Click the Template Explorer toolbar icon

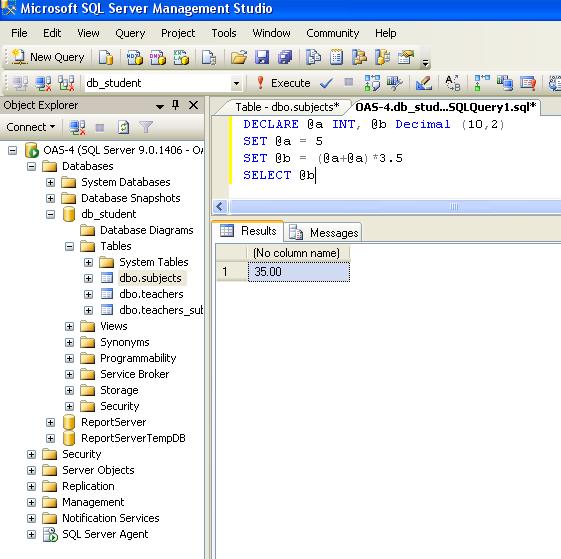click(x=382, y=57)
